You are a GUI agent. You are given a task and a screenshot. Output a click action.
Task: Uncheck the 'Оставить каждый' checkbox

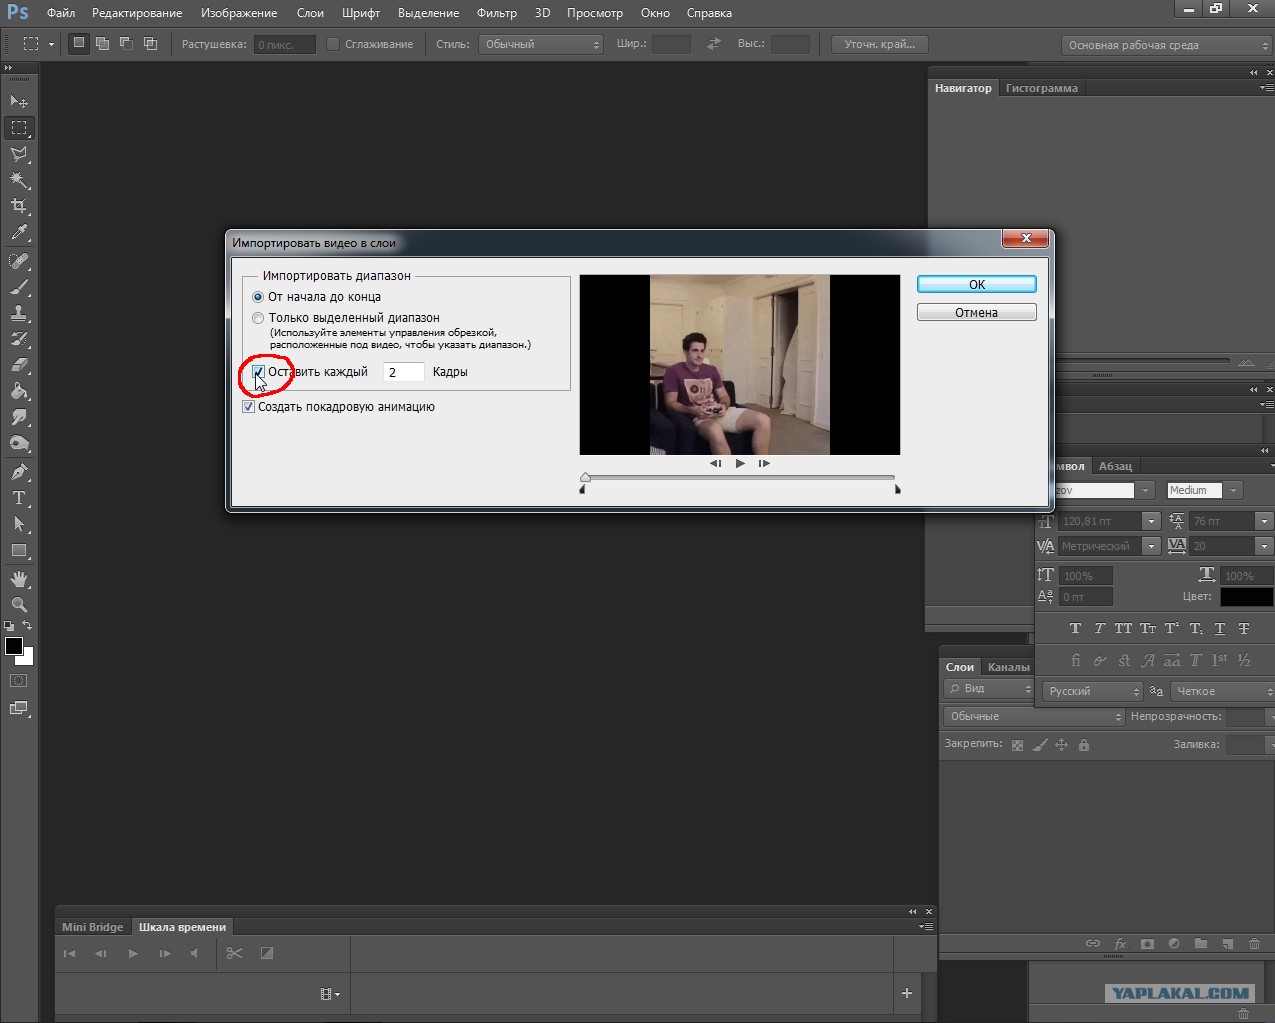pyautogui.click(x=258, y=372)
